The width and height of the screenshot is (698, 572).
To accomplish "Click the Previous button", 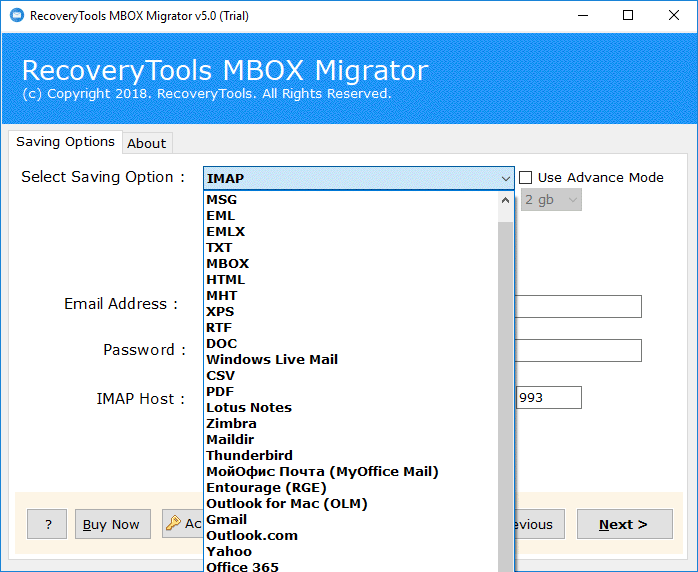I will pyautogui.click(x=540, y=524).
